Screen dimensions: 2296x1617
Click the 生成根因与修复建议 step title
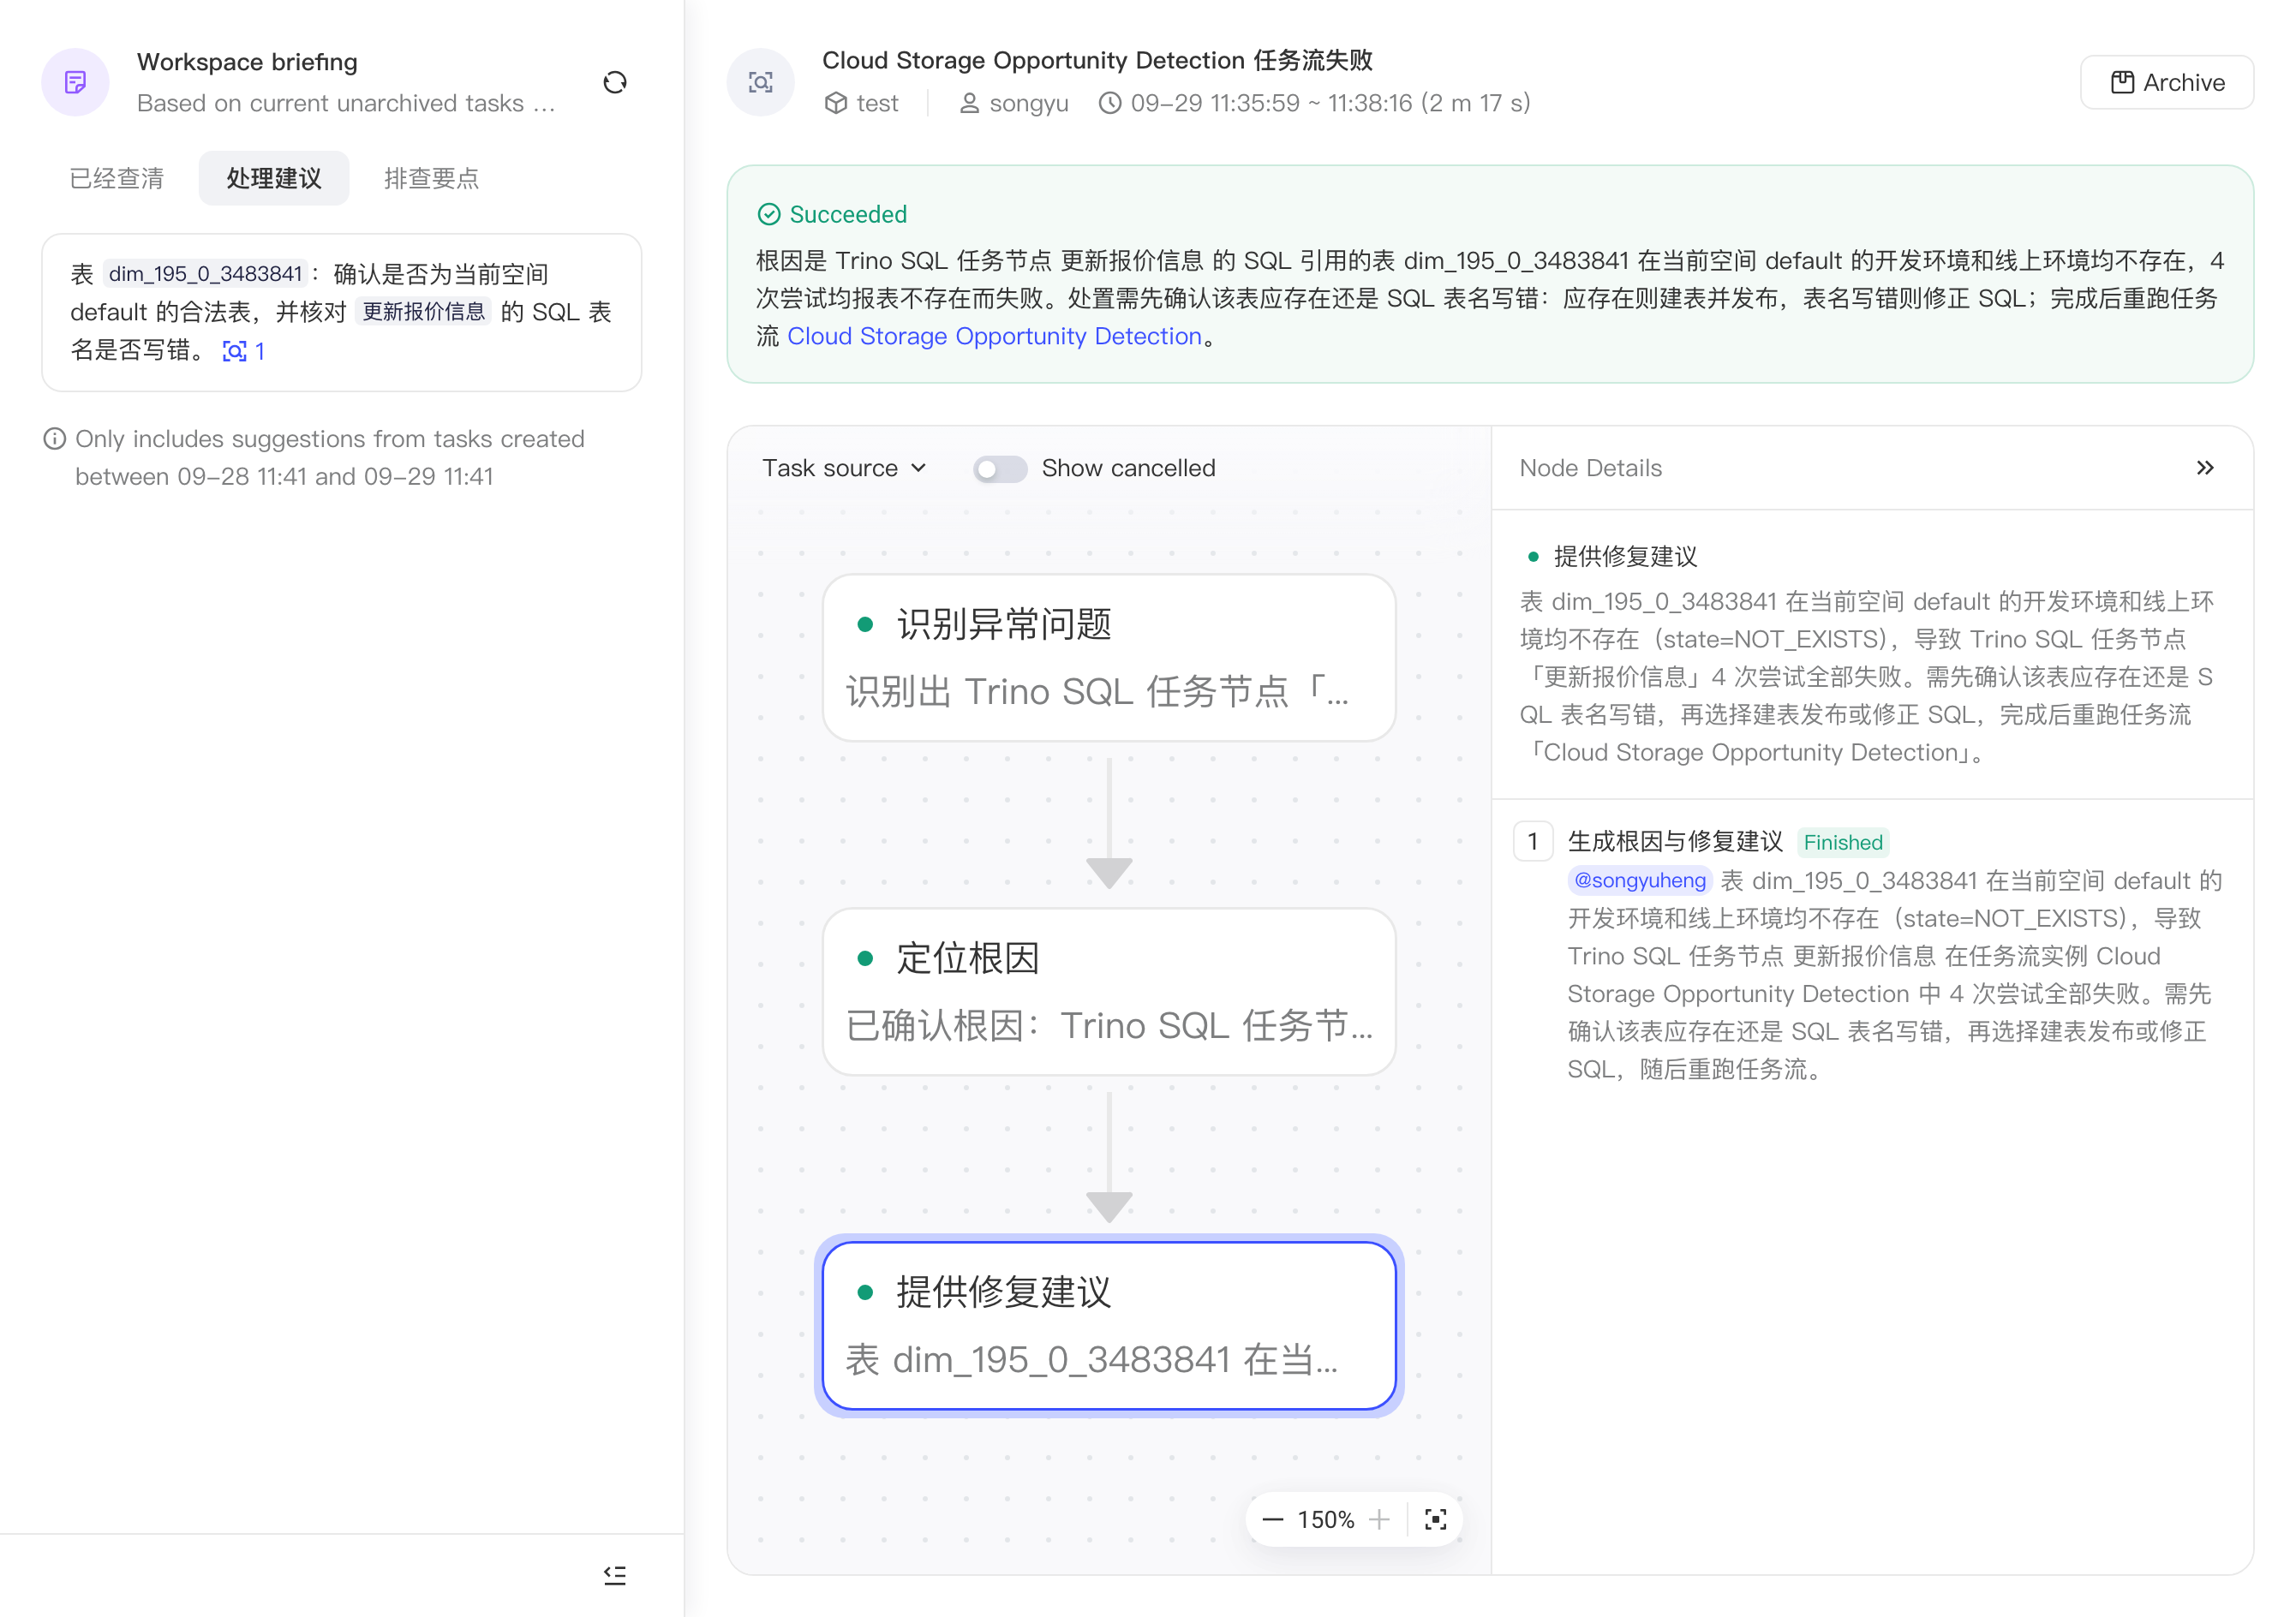(x=1675, y=841)
